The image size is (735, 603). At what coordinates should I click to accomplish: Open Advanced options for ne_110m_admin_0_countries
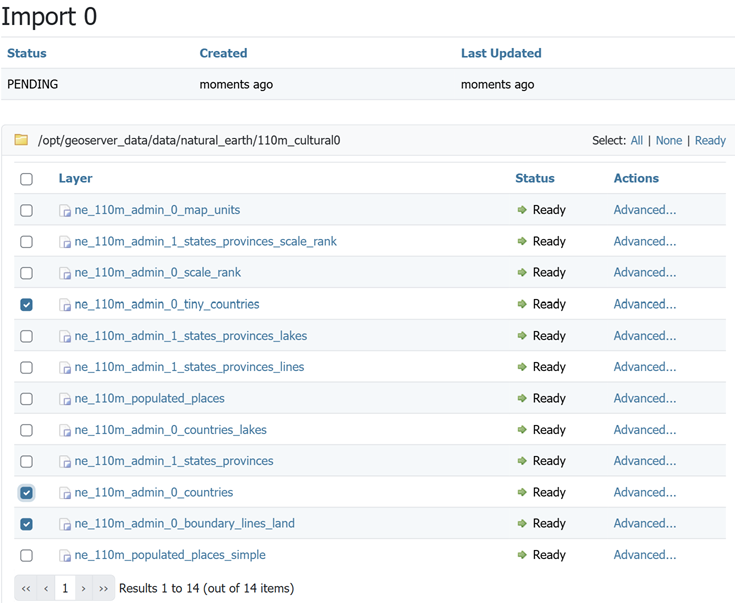point(645,492)
